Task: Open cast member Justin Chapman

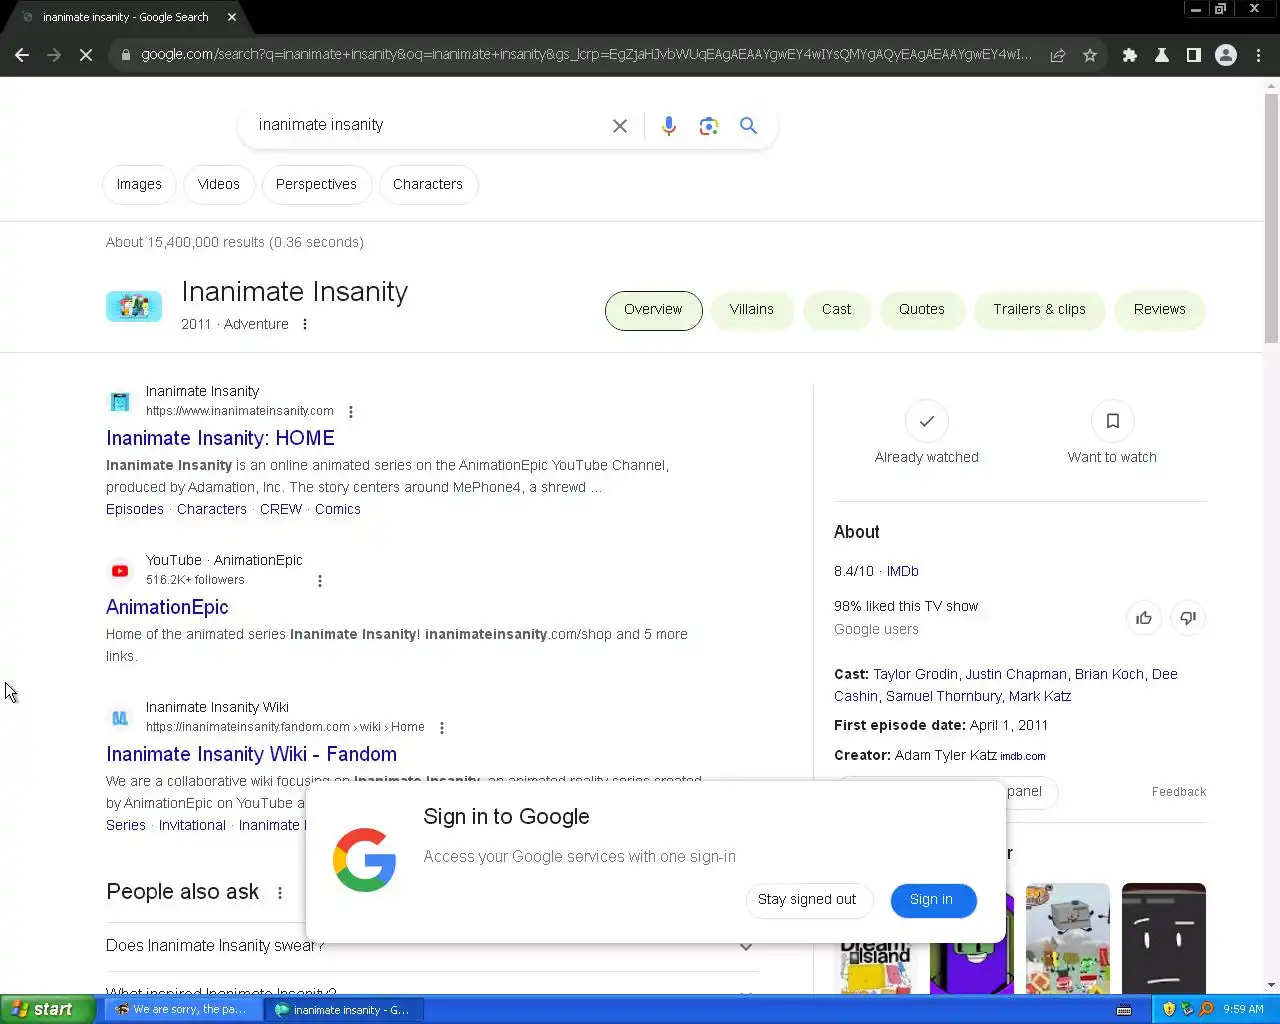Action: [x=1016, y=675]
